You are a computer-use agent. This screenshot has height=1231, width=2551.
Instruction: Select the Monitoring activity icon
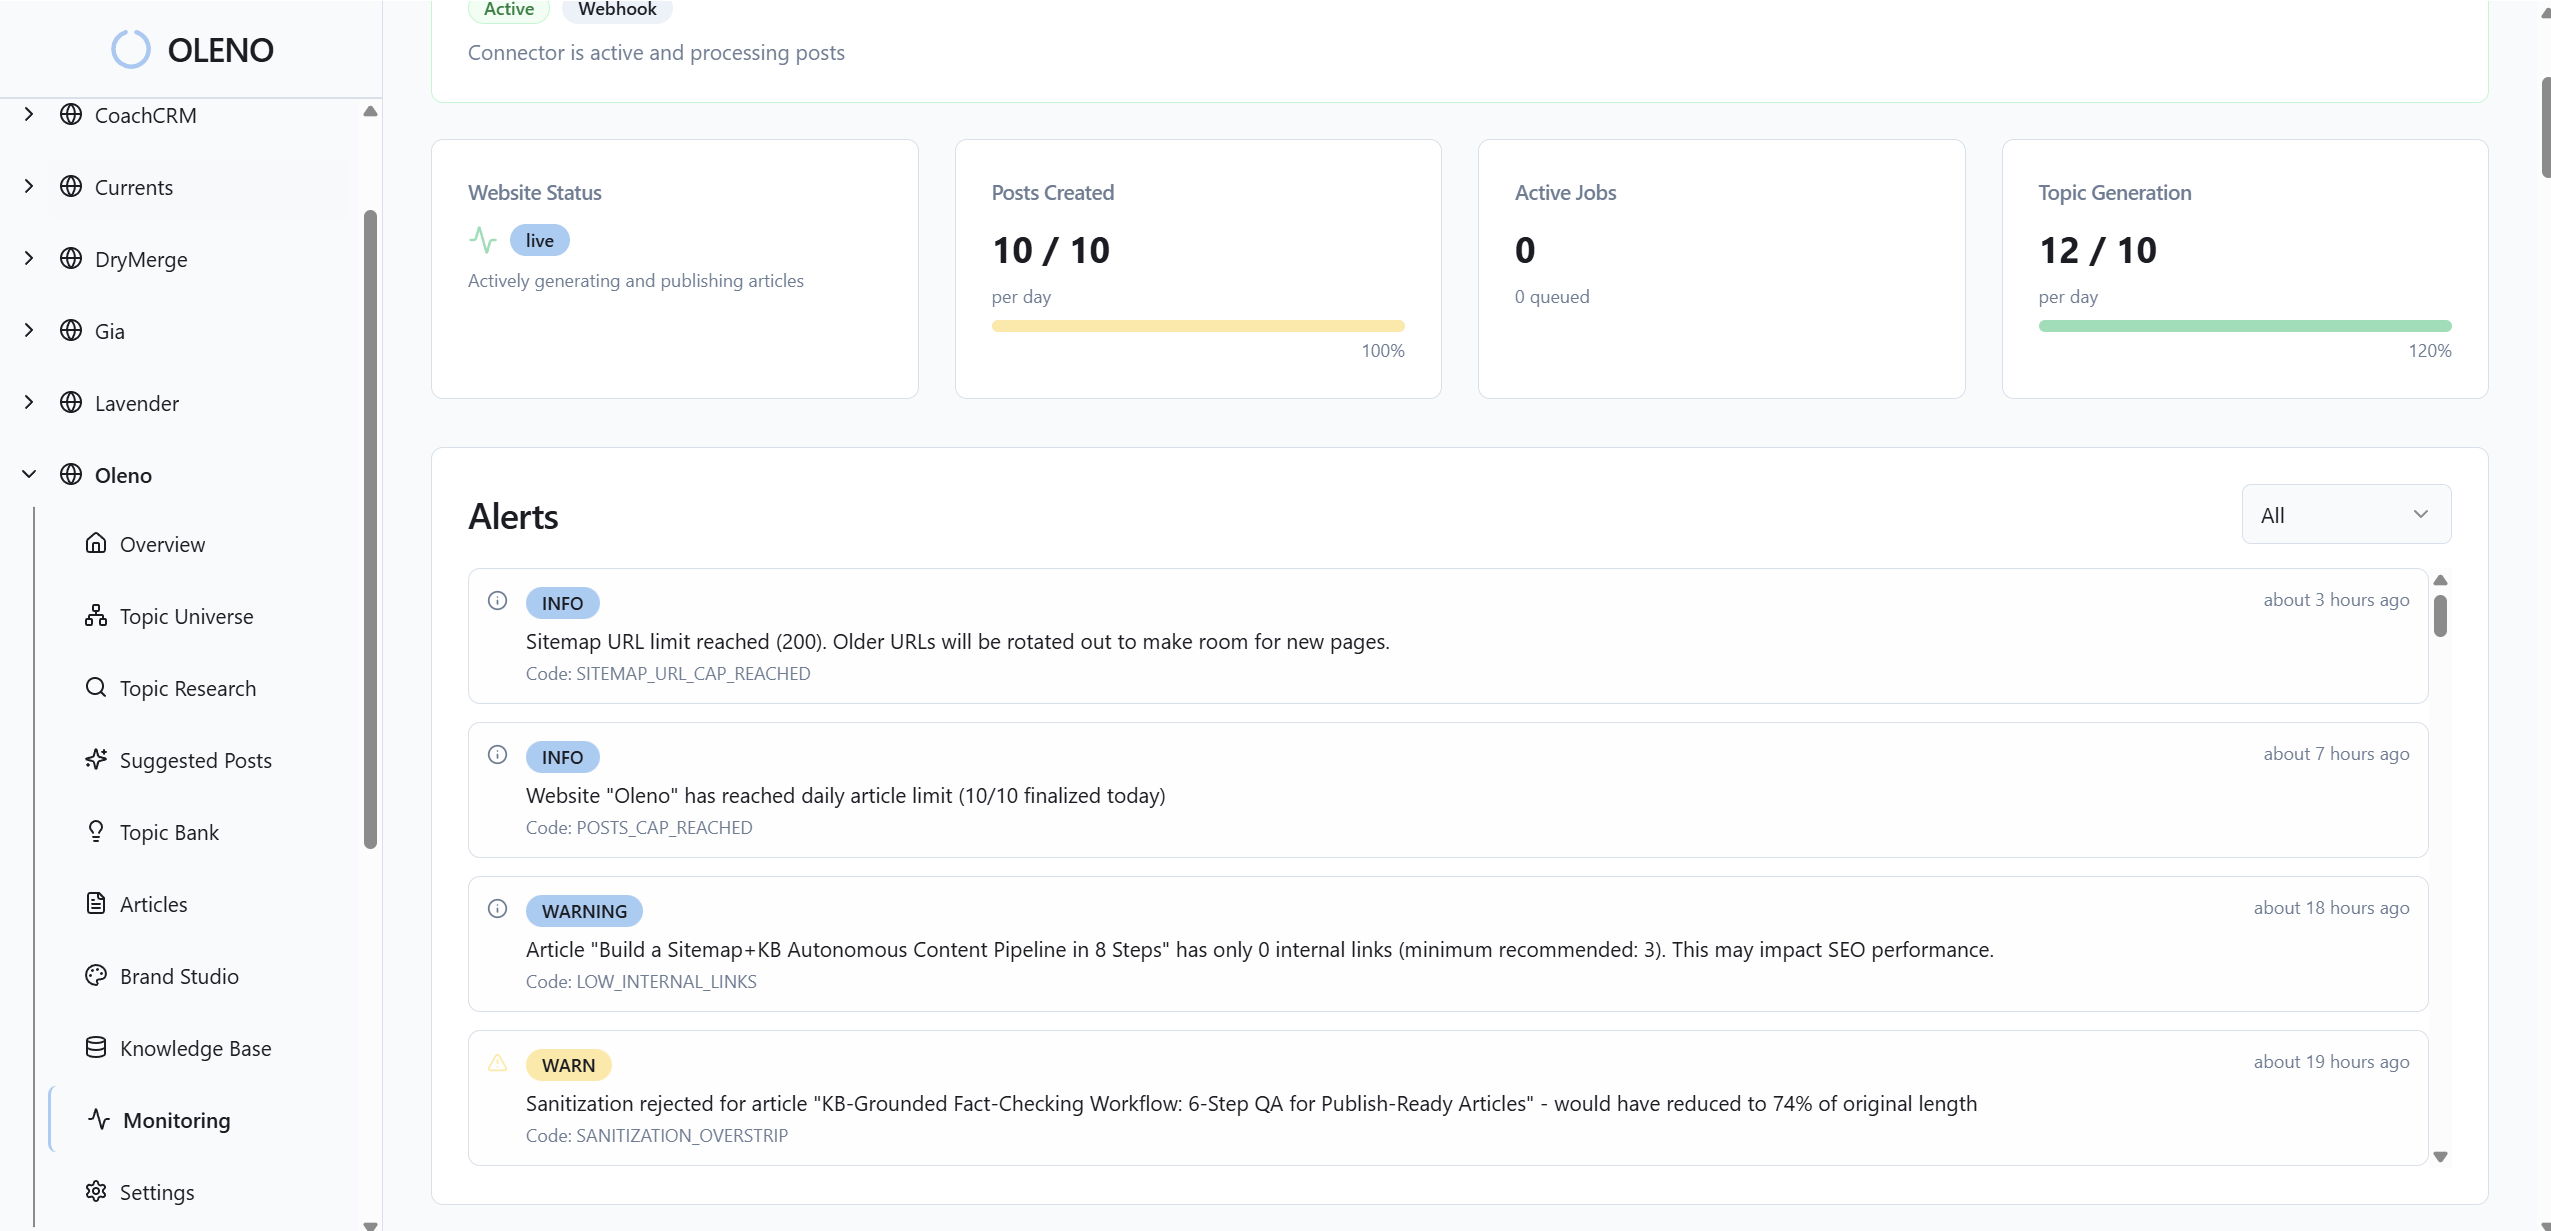pyautogui.click(x=95, y=1119)
